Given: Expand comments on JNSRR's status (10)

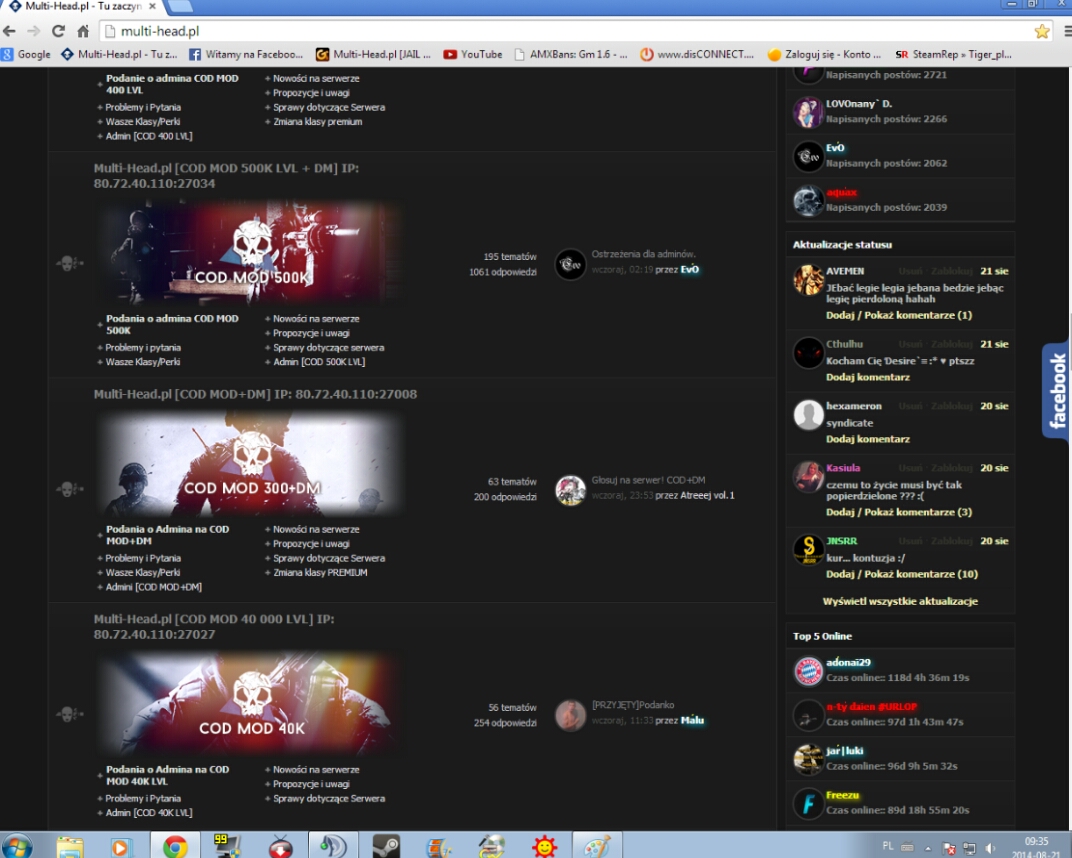Looking at the screenshot, I should [901, 574].
